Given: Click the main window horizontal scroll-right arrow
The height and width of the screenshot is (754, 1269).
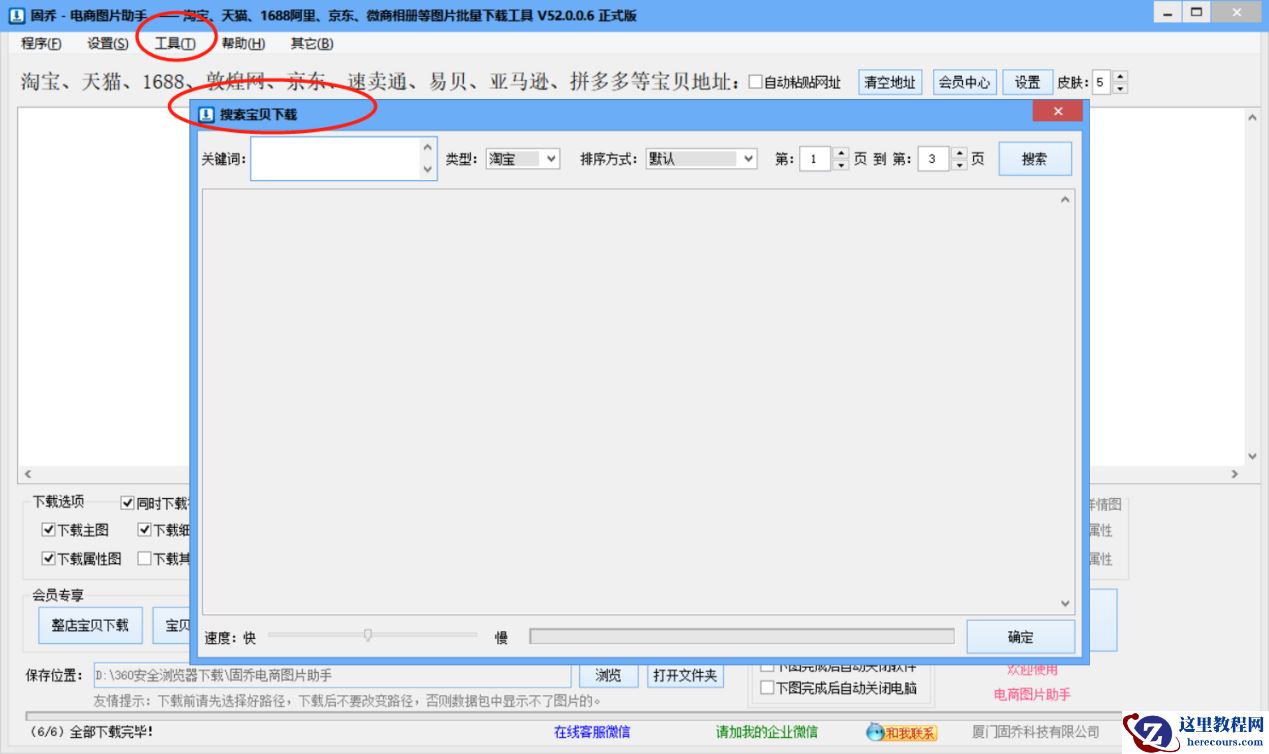Looking at the screenshot, I should 1234,474.
